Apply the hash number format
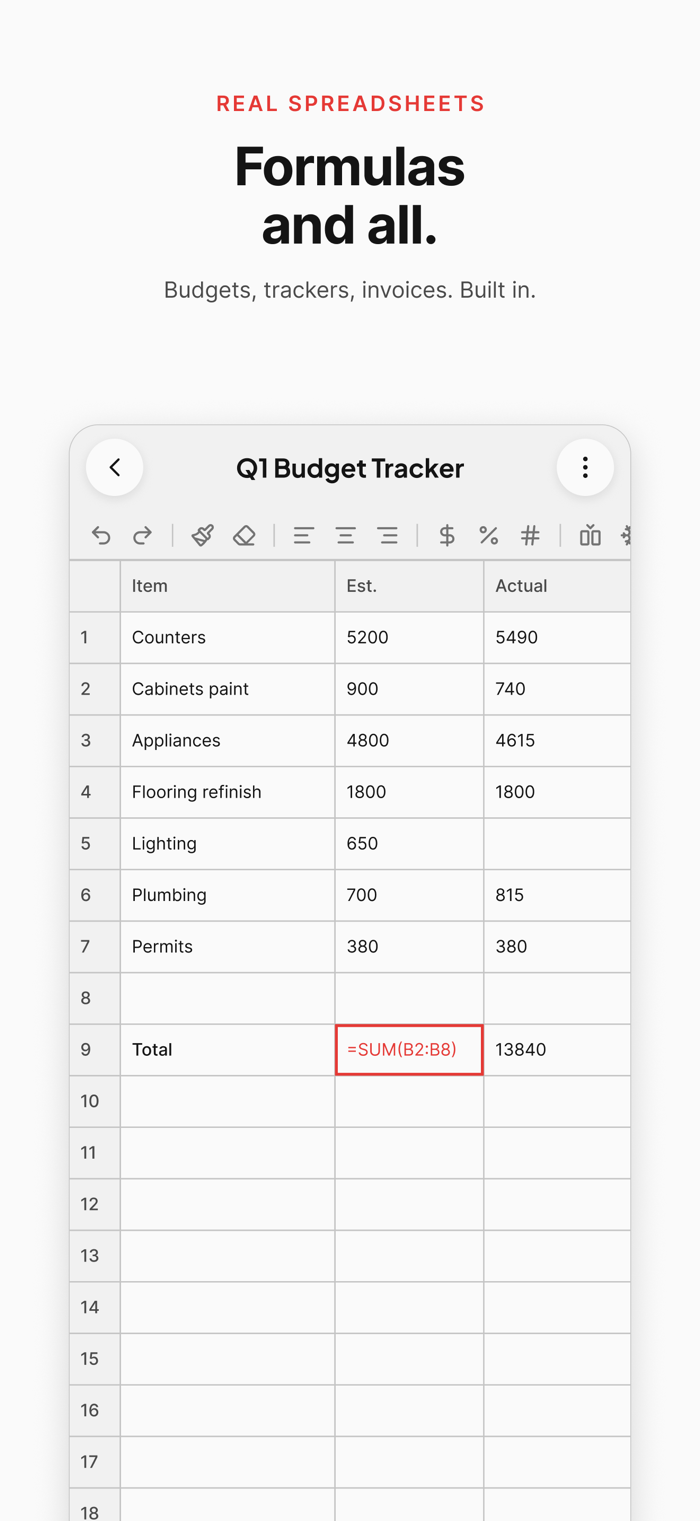 pyautogui.click(x=531, y=536)
